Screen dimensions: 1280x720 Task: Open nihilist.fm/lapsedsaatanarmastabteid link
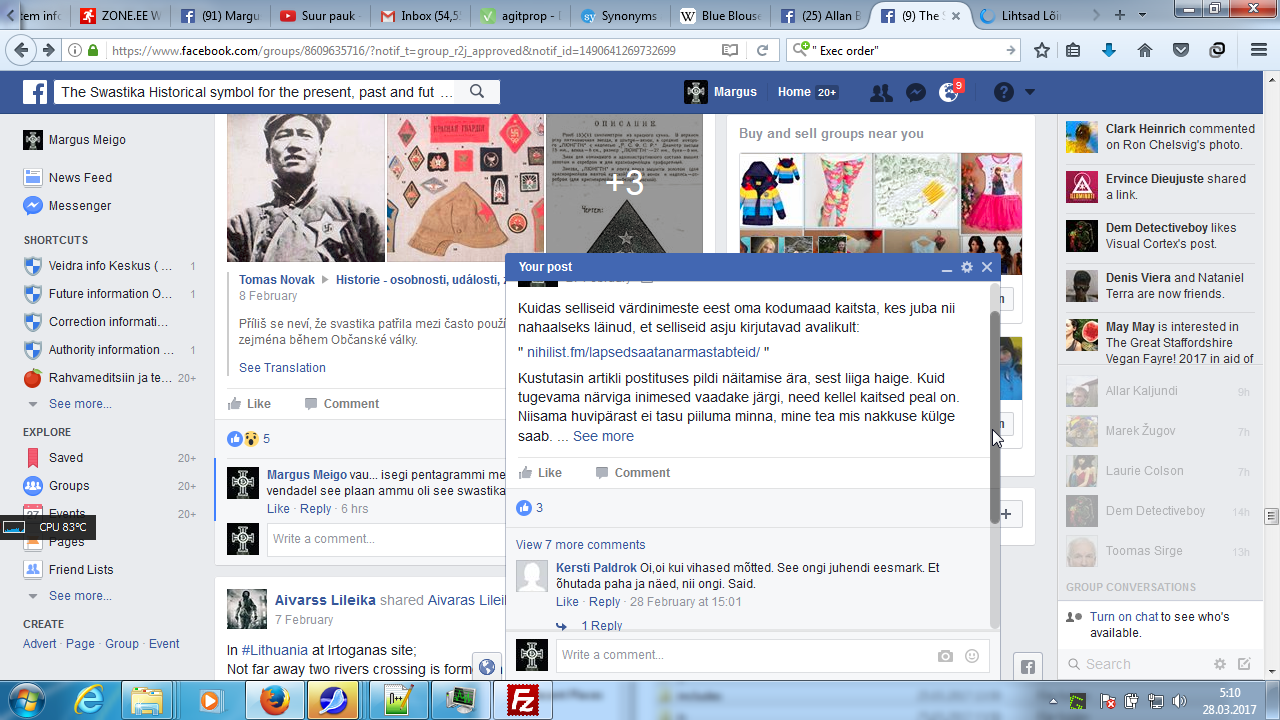644,352
